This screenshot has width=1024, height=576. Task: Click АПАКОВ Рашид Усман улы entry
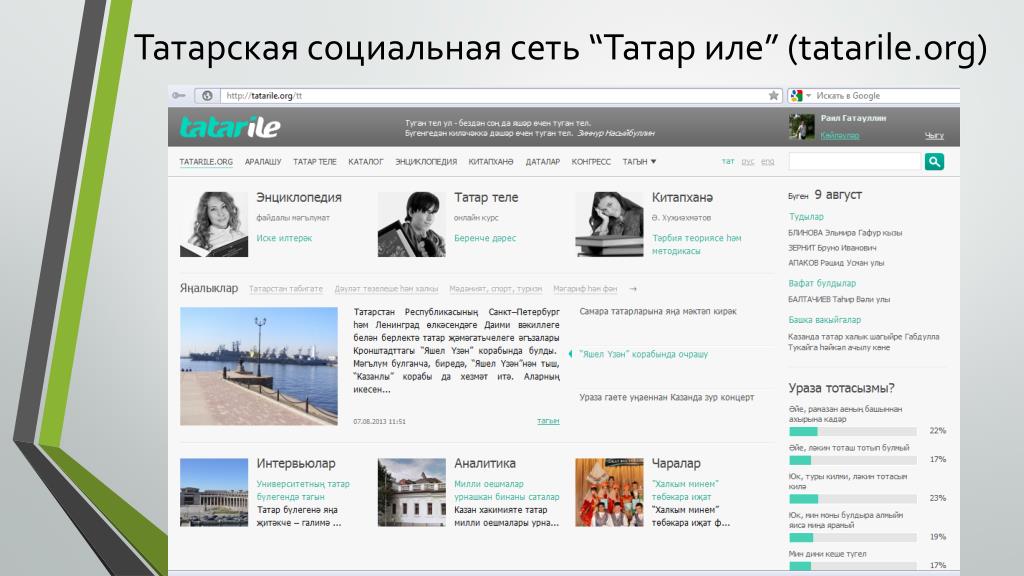[x=836, y=263]
